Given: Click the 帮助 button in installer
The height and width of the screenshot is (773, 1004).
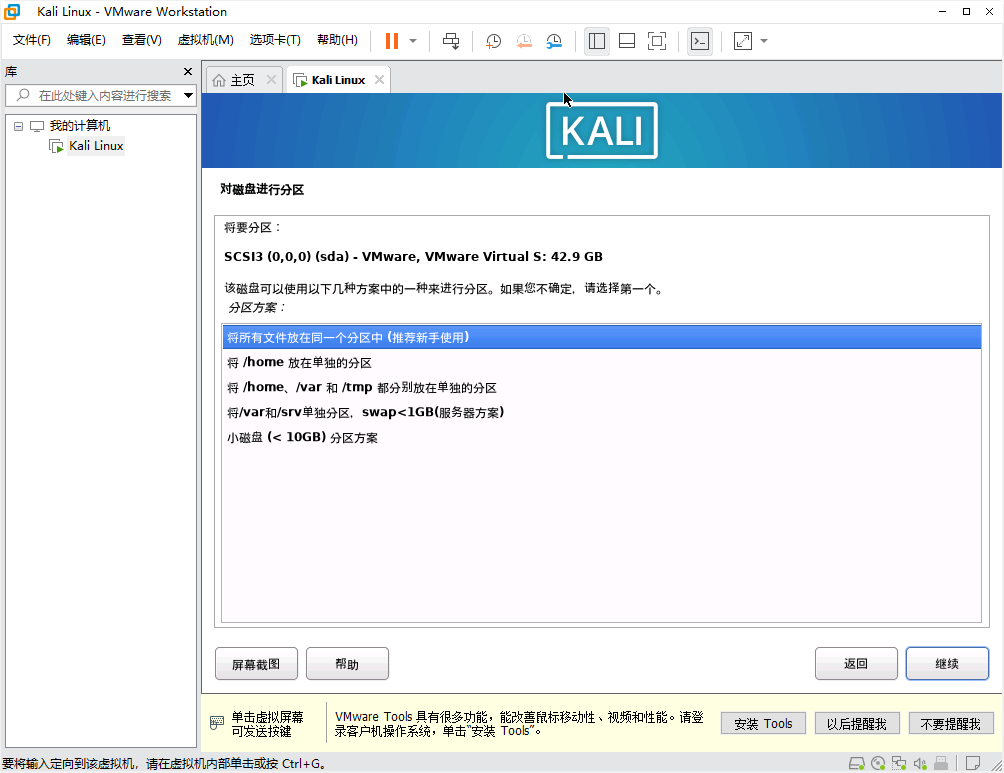Looking at the screenshot, I should [347, 663].
